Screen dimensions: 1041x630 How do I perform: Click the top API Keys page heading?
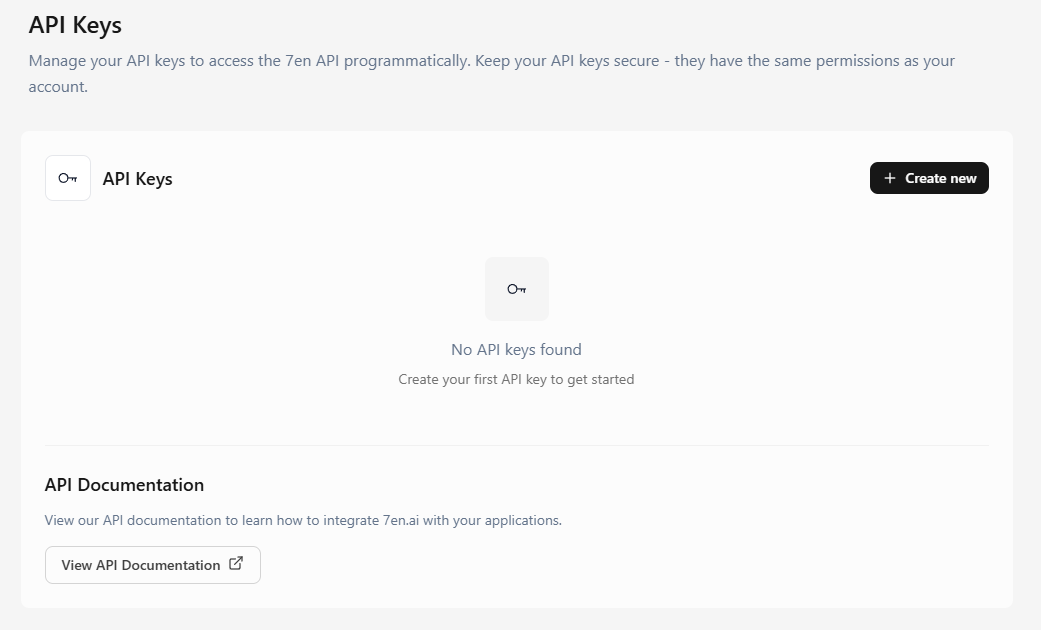click(x=75, y=24)
